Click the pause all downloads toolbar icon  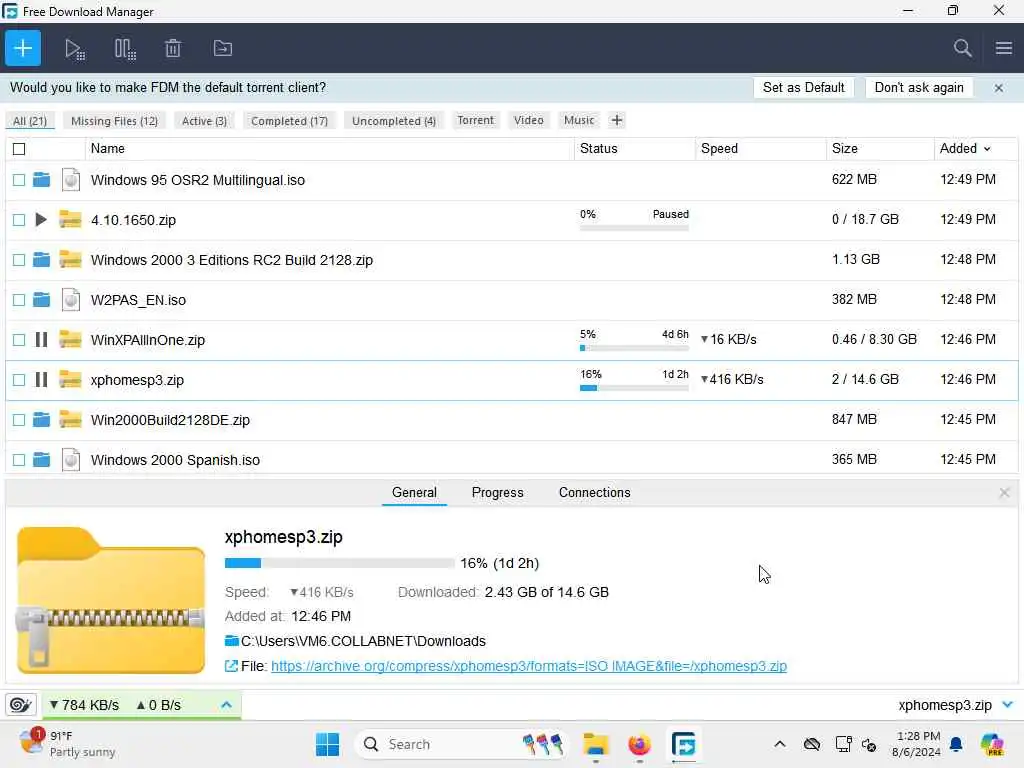click(125, 49)
